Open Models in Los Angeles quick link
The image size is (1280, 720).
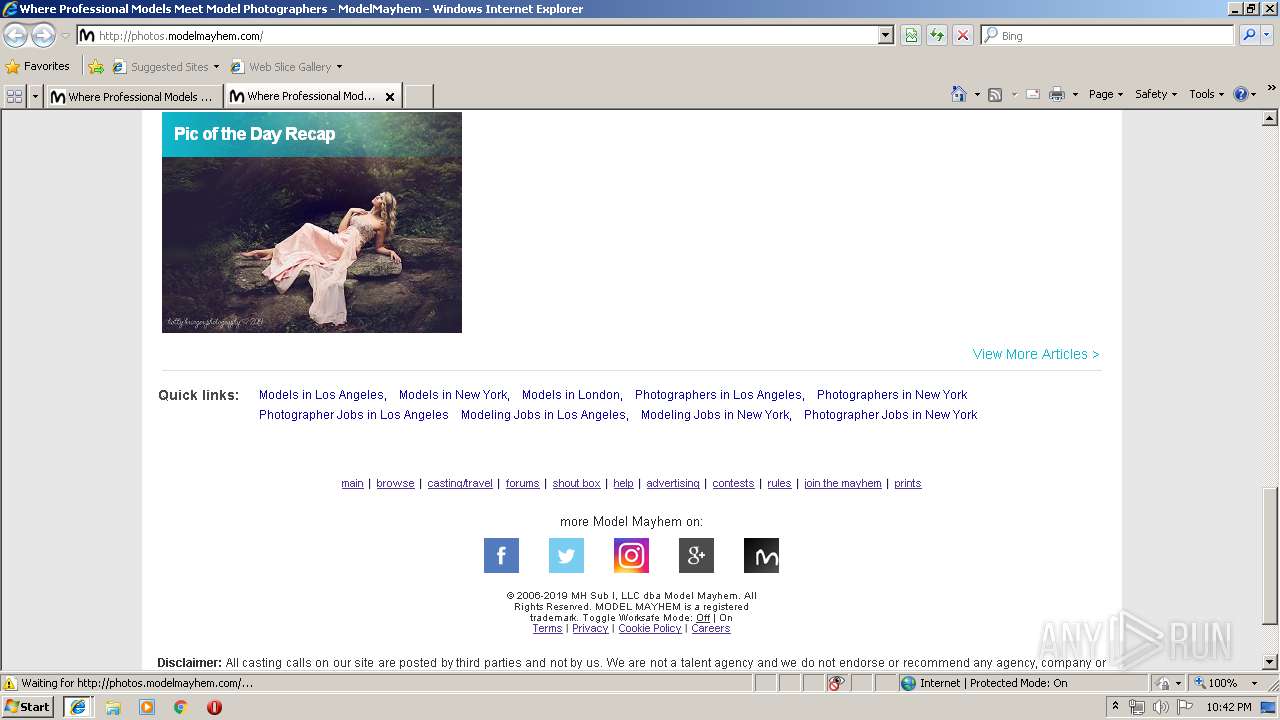[321, 395]
